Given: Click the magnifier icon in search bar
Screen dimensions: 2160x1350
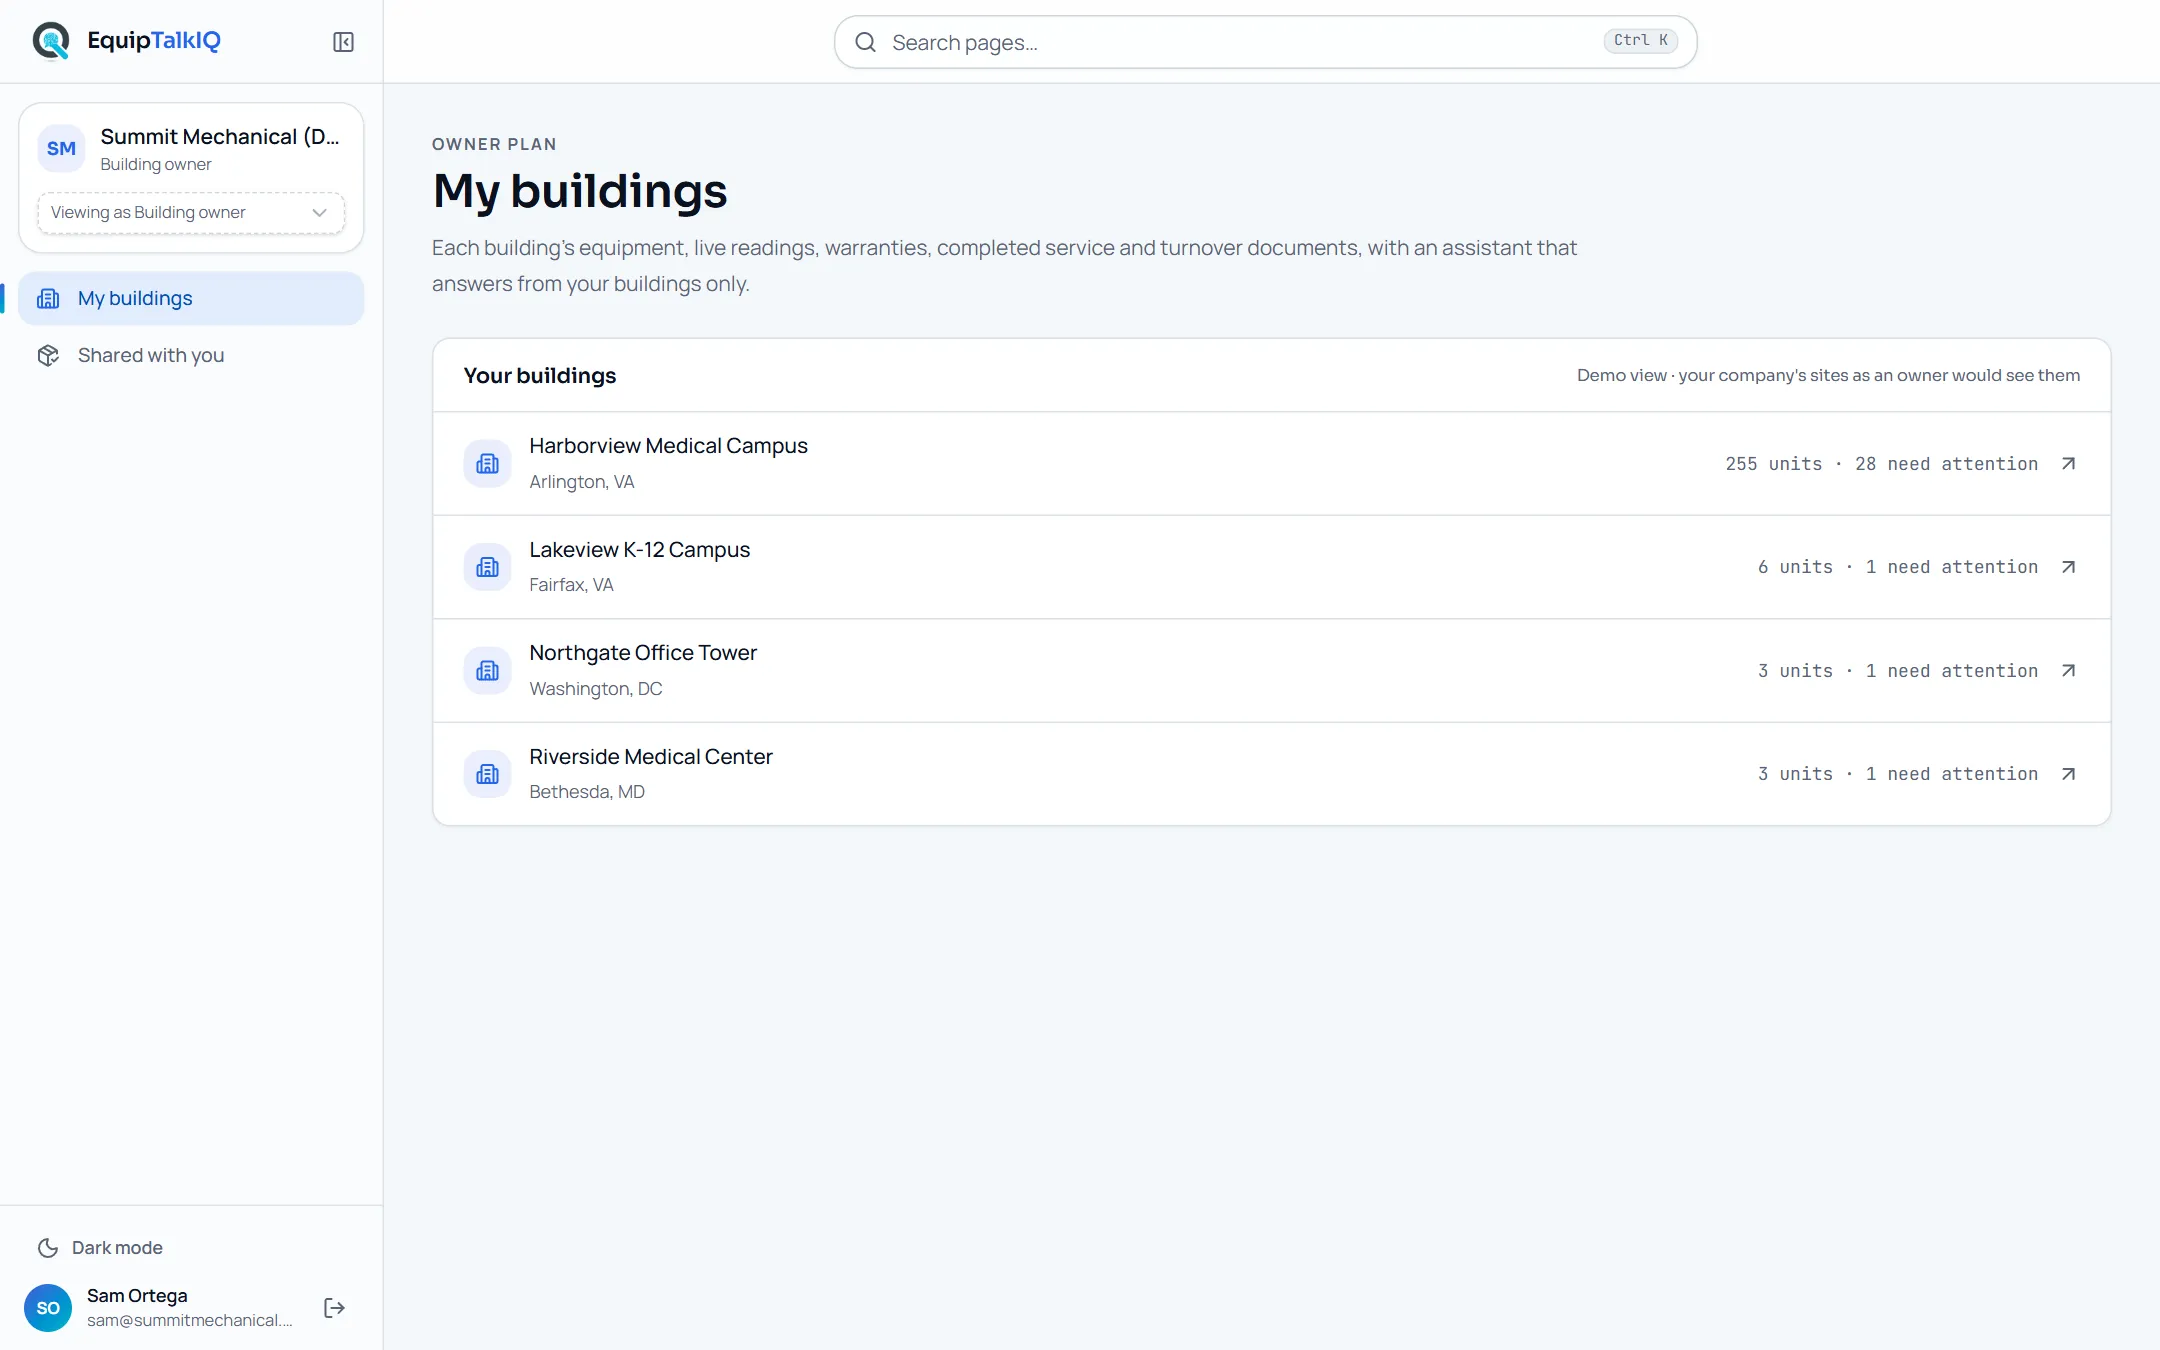Looking at the screenshot, I should (x=866, y=42).
